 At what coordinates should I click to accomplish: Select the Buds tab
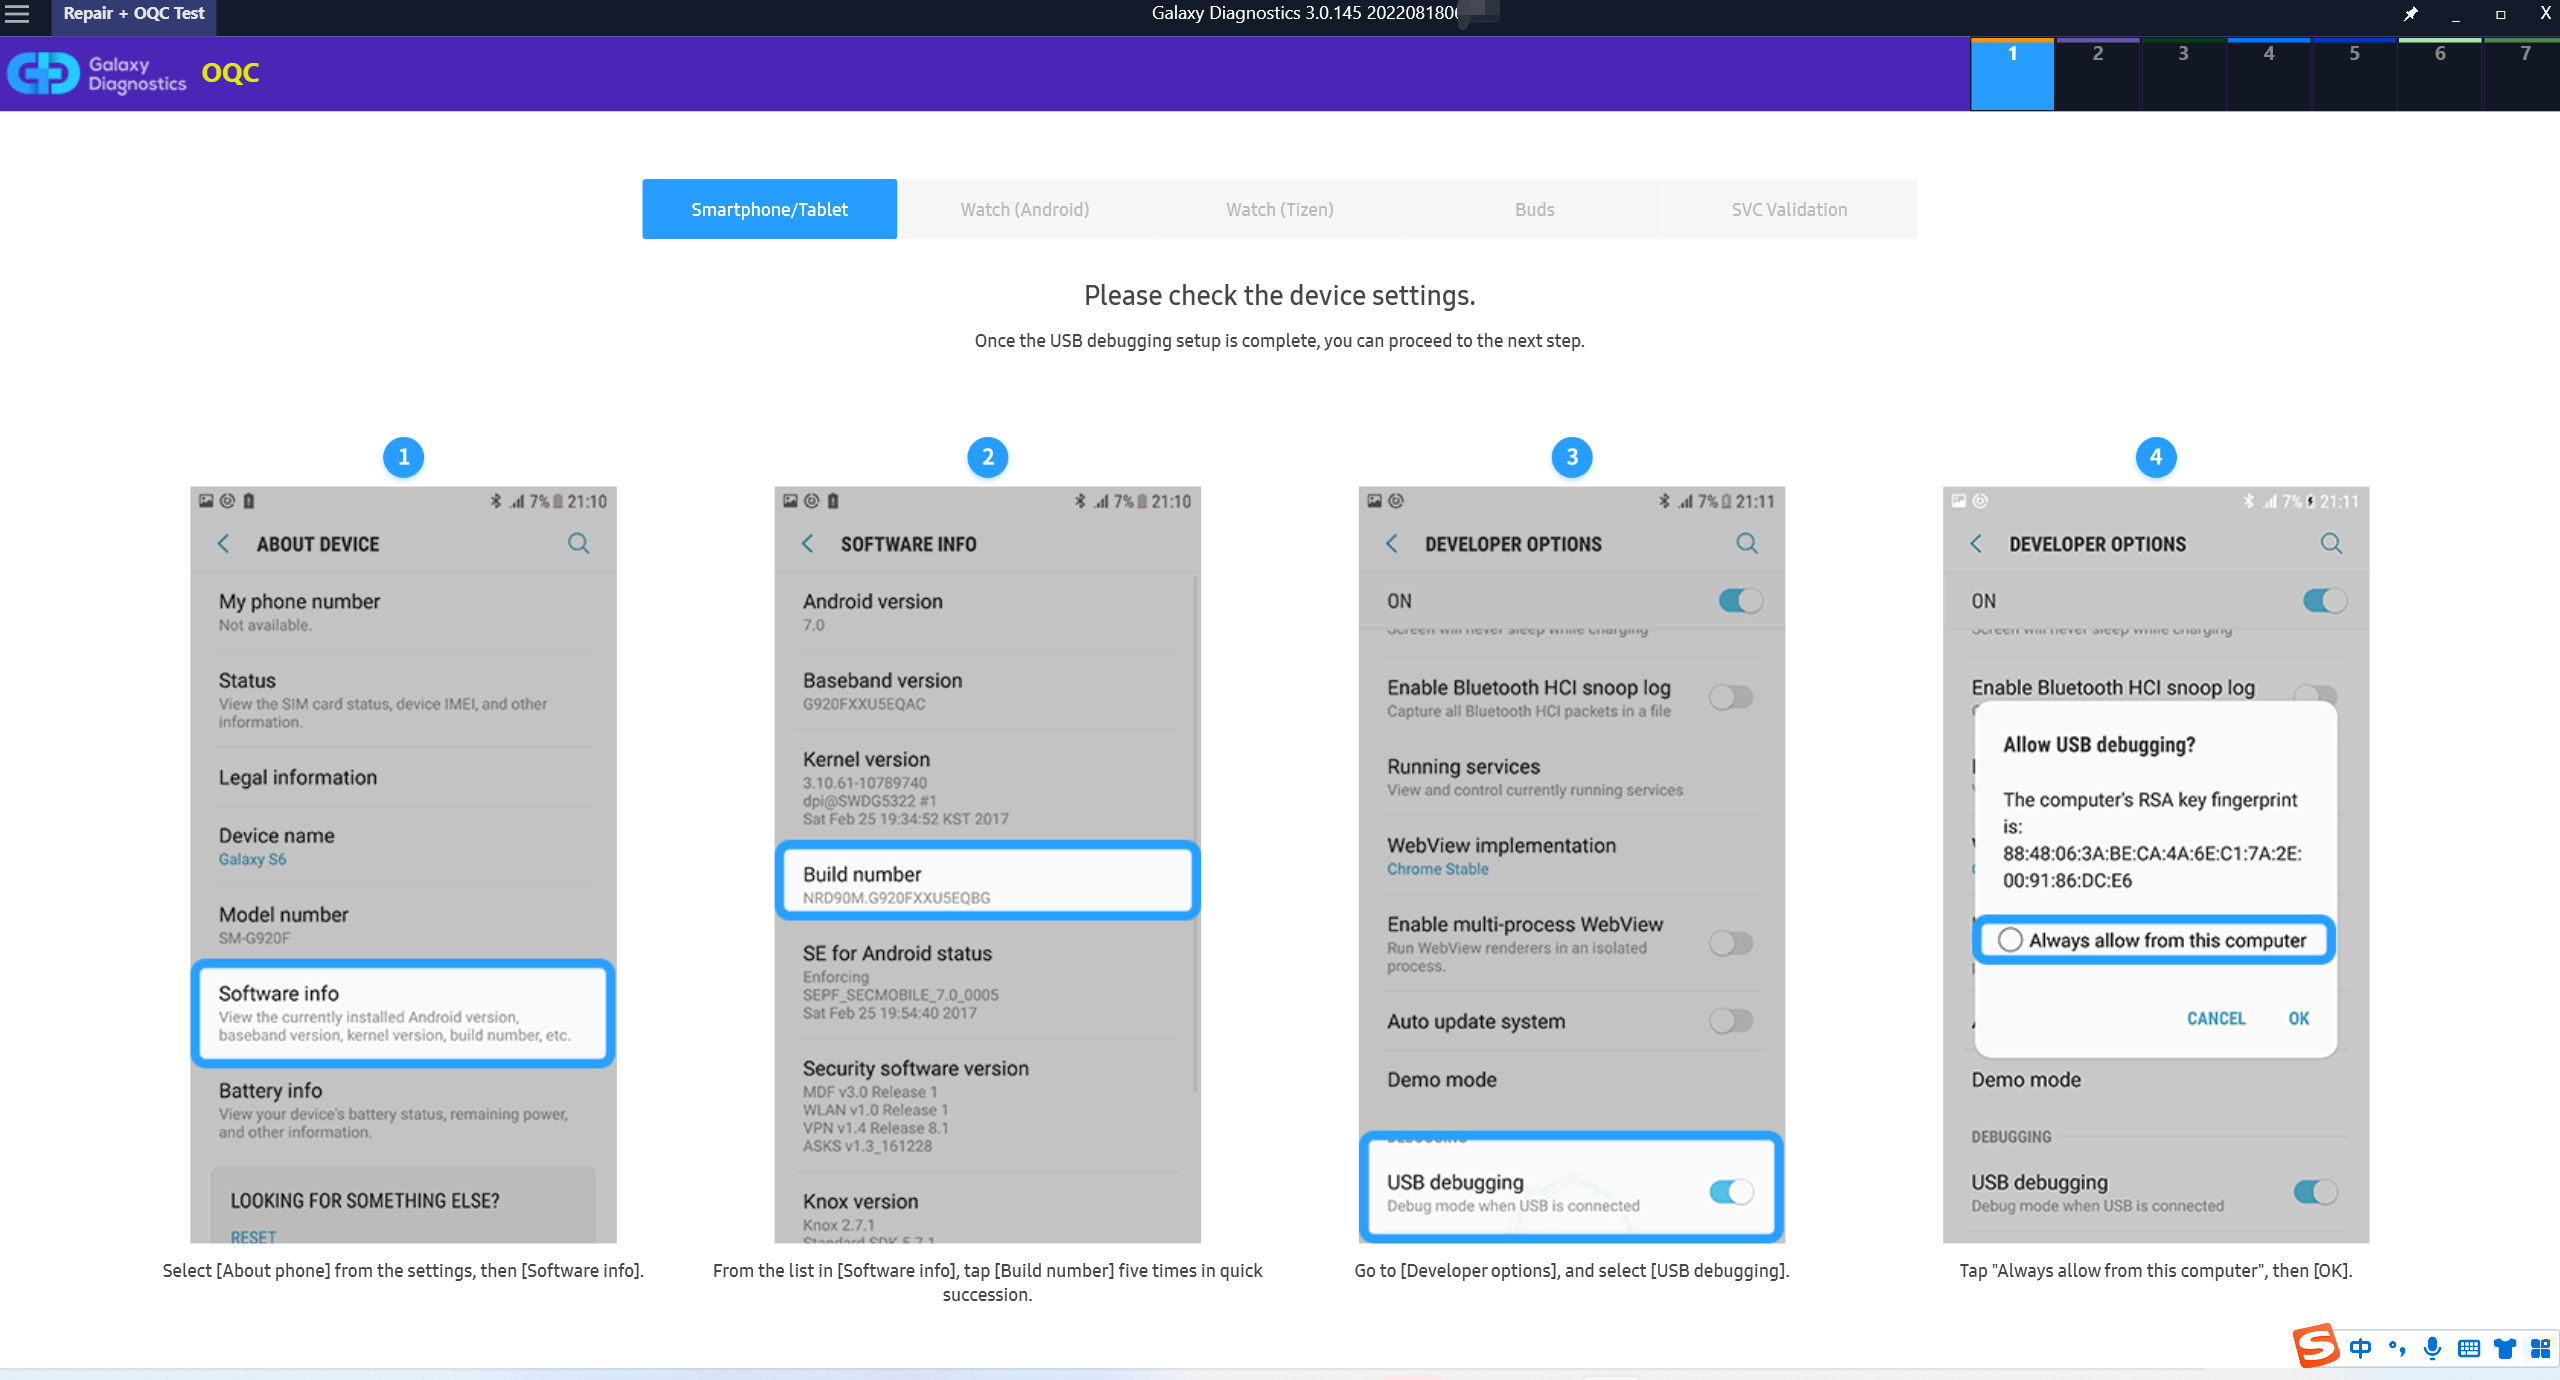pyautogui.click(x=1534, y=209)
